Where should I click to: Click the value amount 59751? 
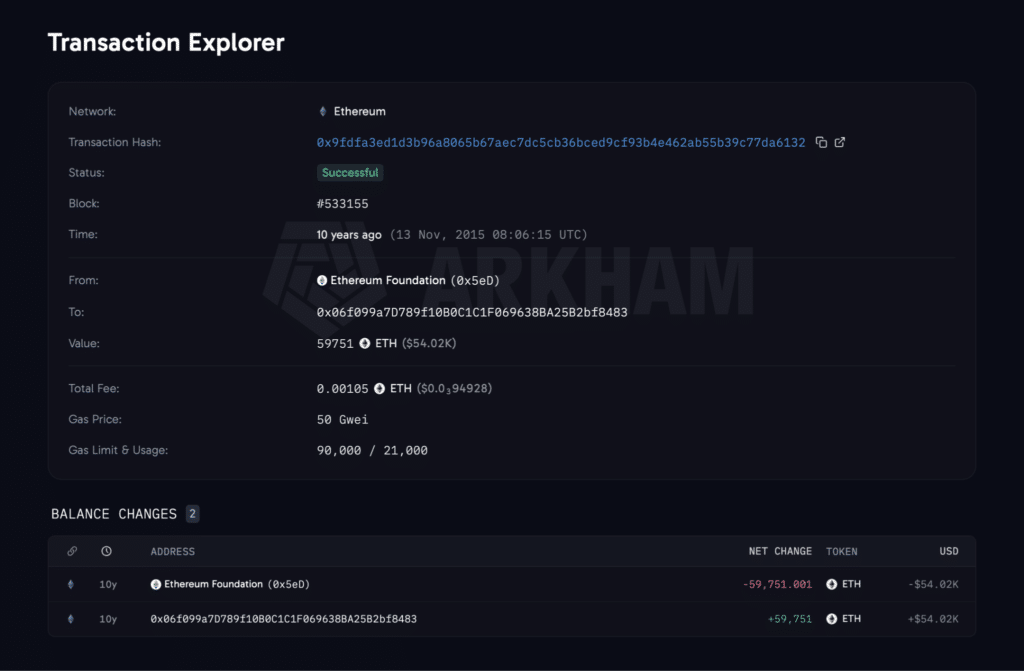335,344
